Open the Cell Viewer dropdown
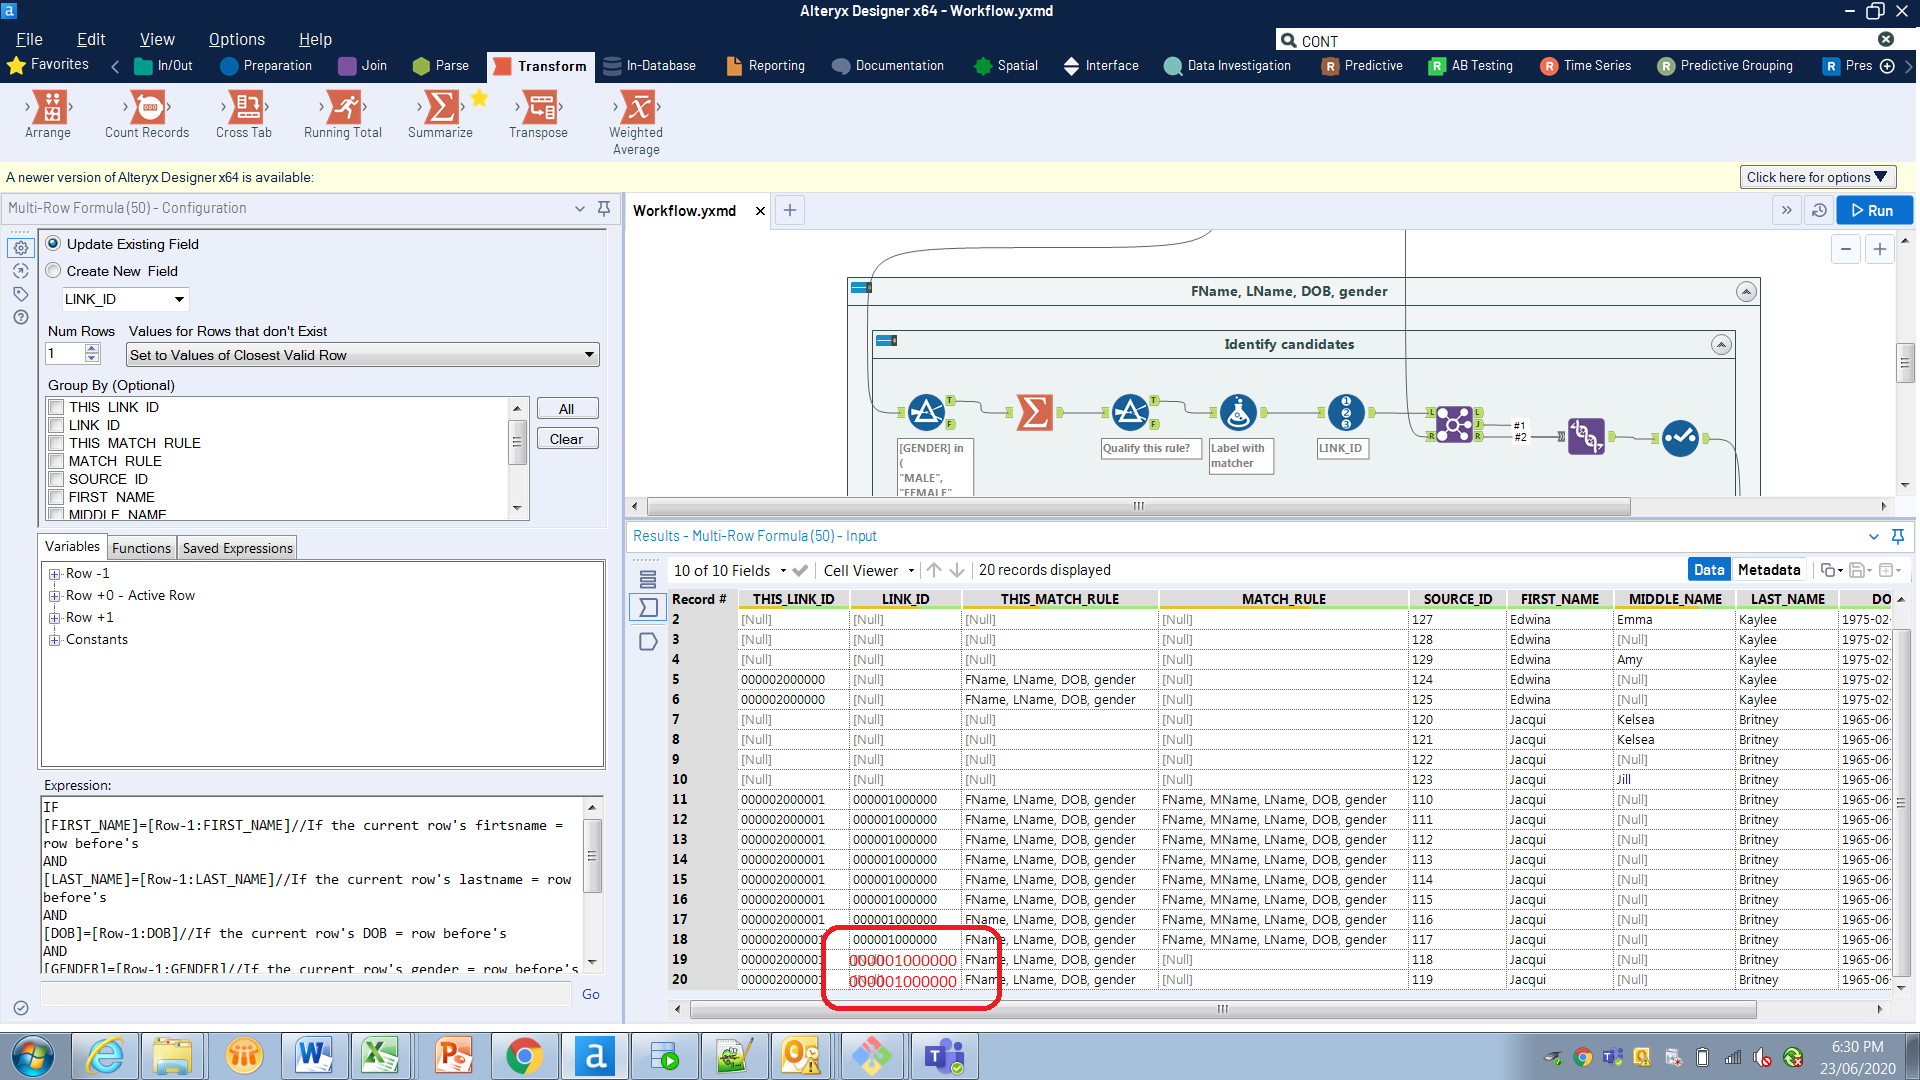The height and width of the screenshot is (1080, 1920). pyautogui.click(x=869, y=570)
